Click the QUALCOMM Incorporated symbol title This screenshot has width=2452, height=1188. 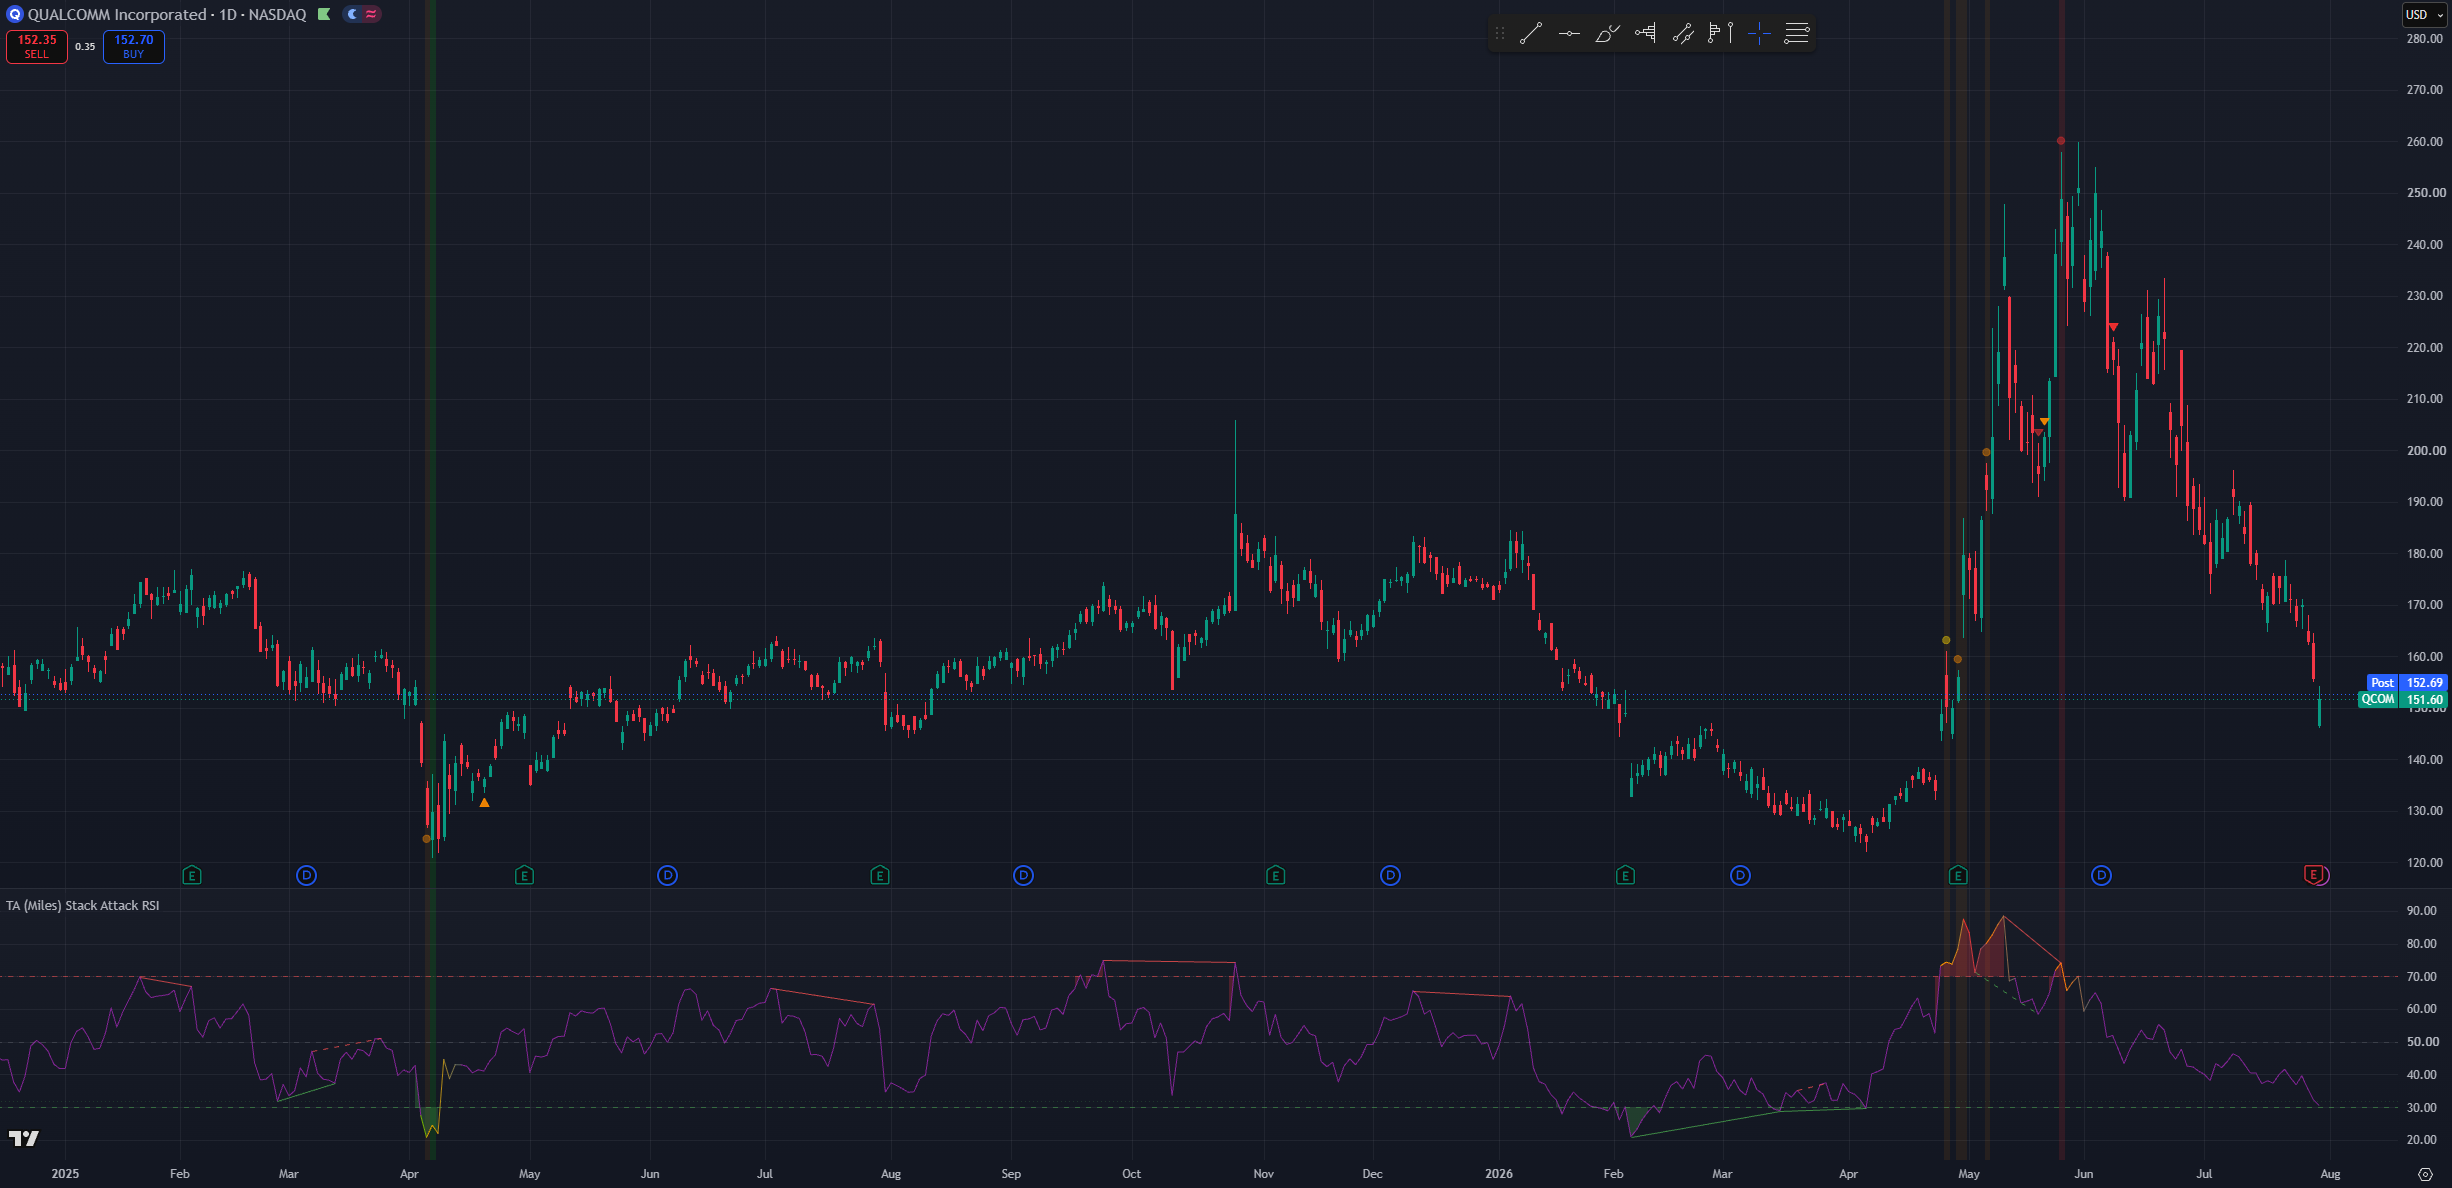[117, 14]
